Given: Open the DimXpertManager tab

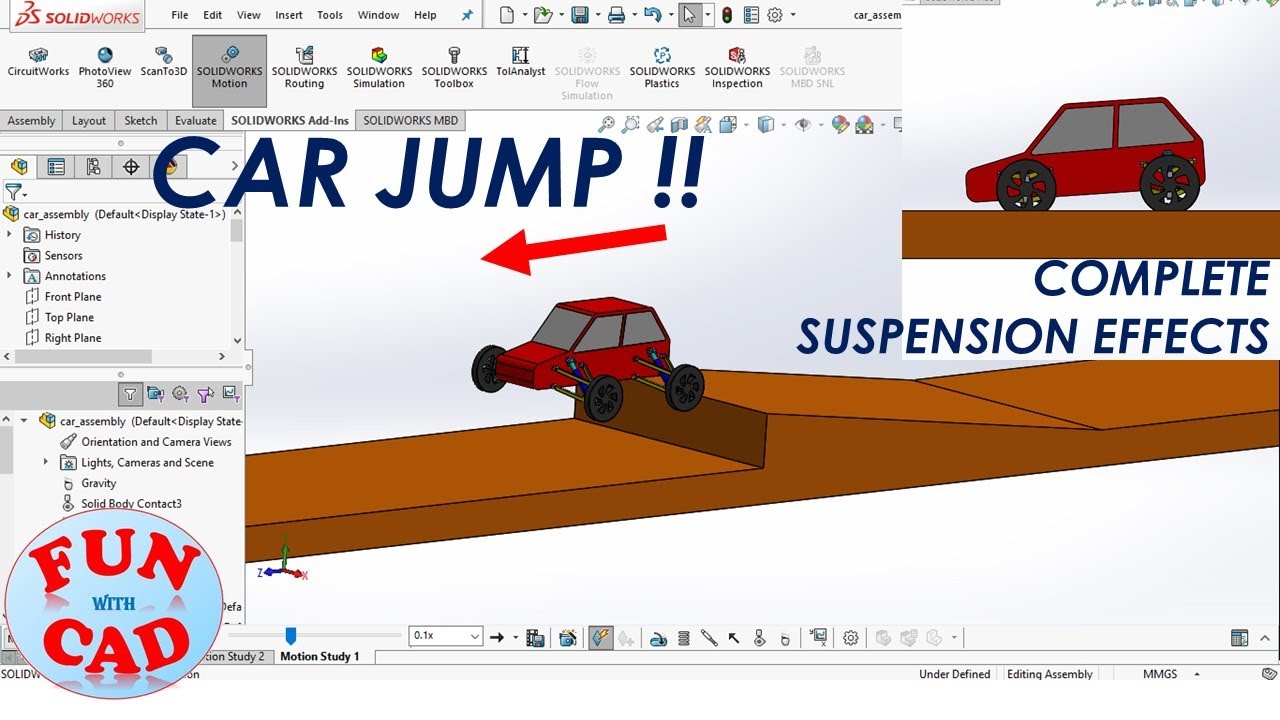Looking at the screenshot, I should [131, 166].
